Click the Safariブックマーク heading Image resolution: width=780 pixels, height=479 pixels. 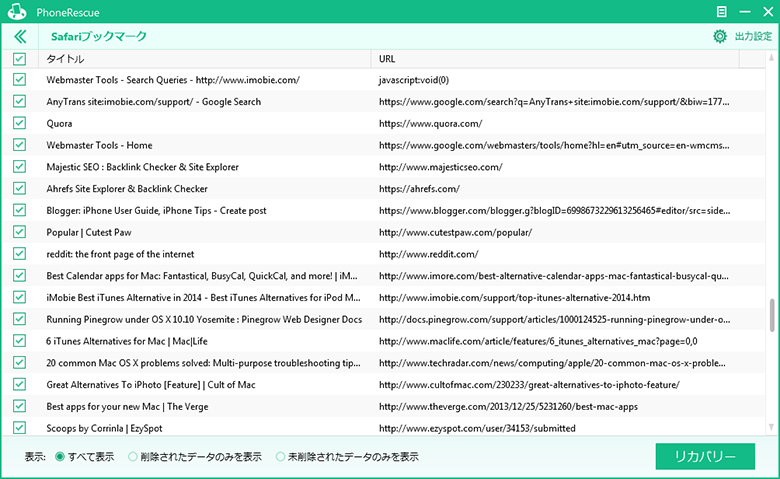point(98,36)
